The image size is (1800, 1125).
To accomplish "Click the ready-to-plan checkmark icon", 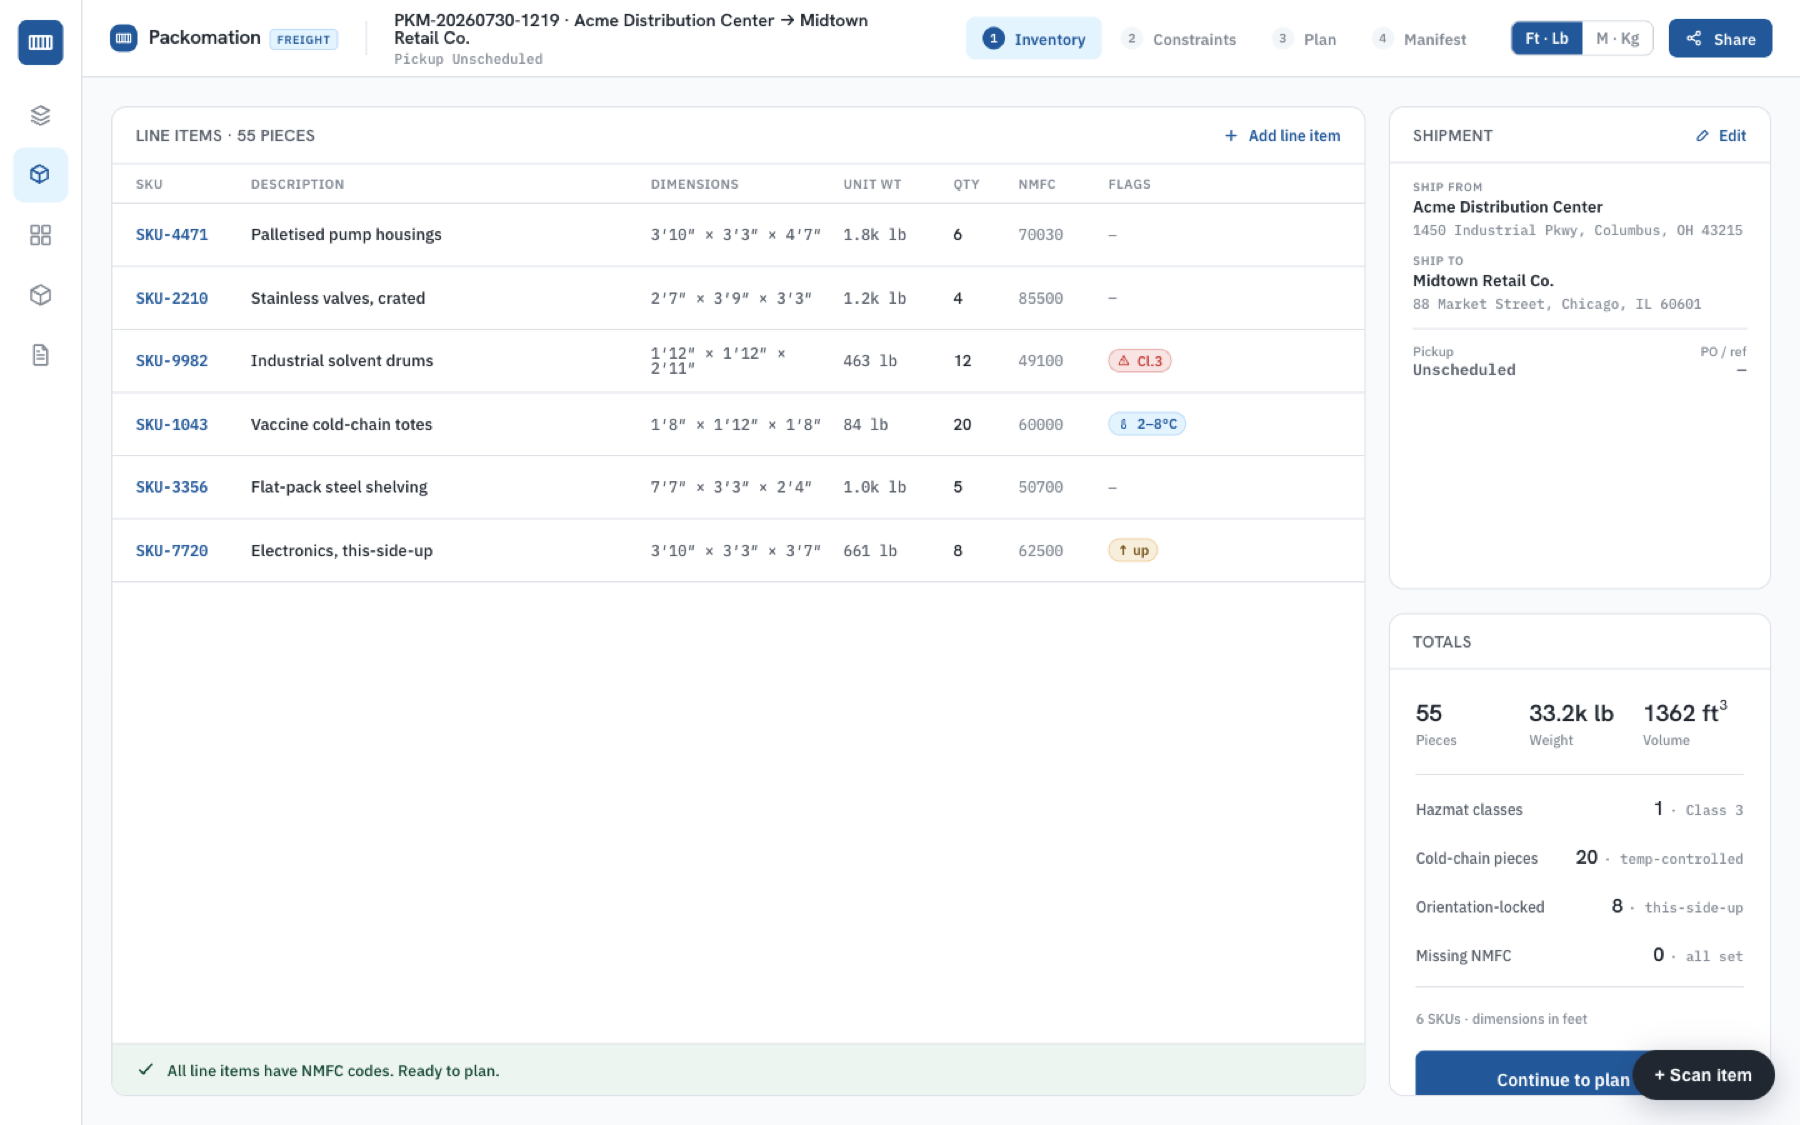I will click(x=146, y=1070).
